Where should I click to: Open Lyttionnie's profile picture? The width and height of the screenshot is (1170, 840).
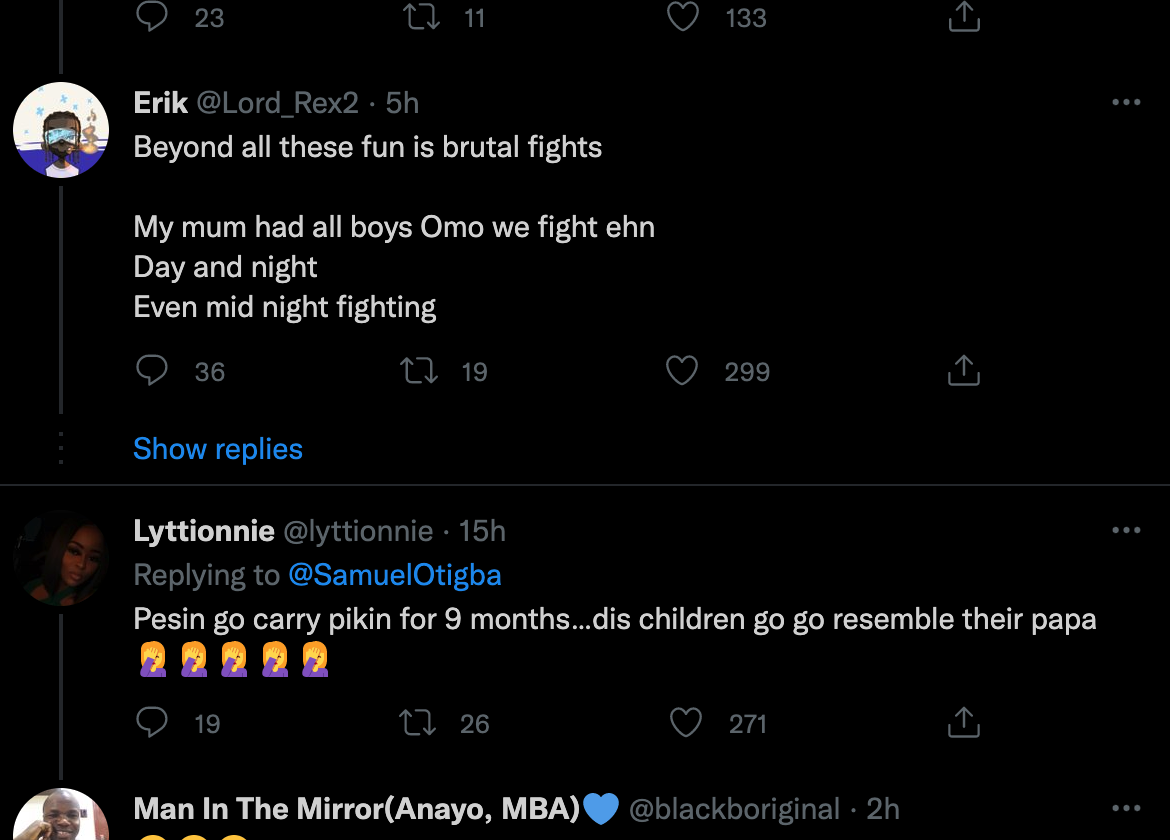point(61,559)
